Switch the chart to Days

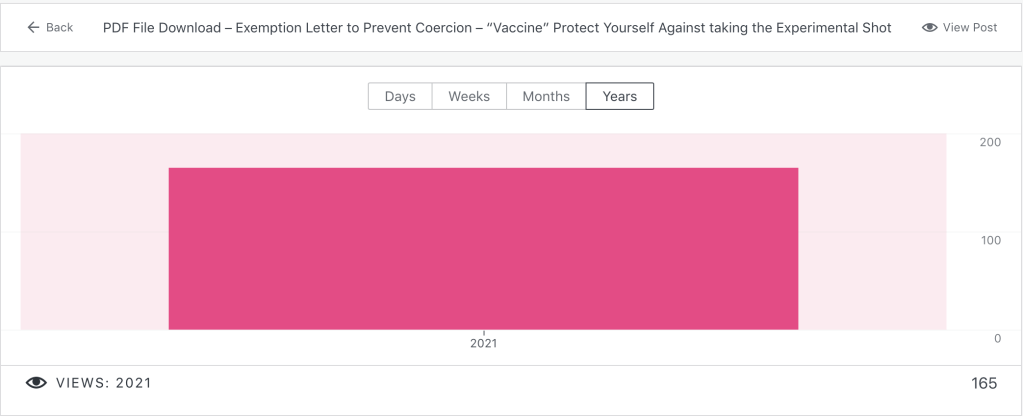click(400, 96)
